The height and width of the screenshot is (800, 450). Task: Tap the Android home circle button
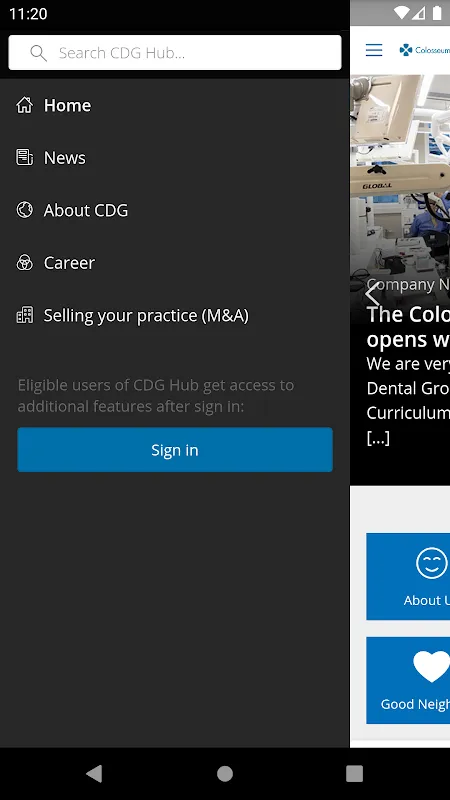click(224, 773)
